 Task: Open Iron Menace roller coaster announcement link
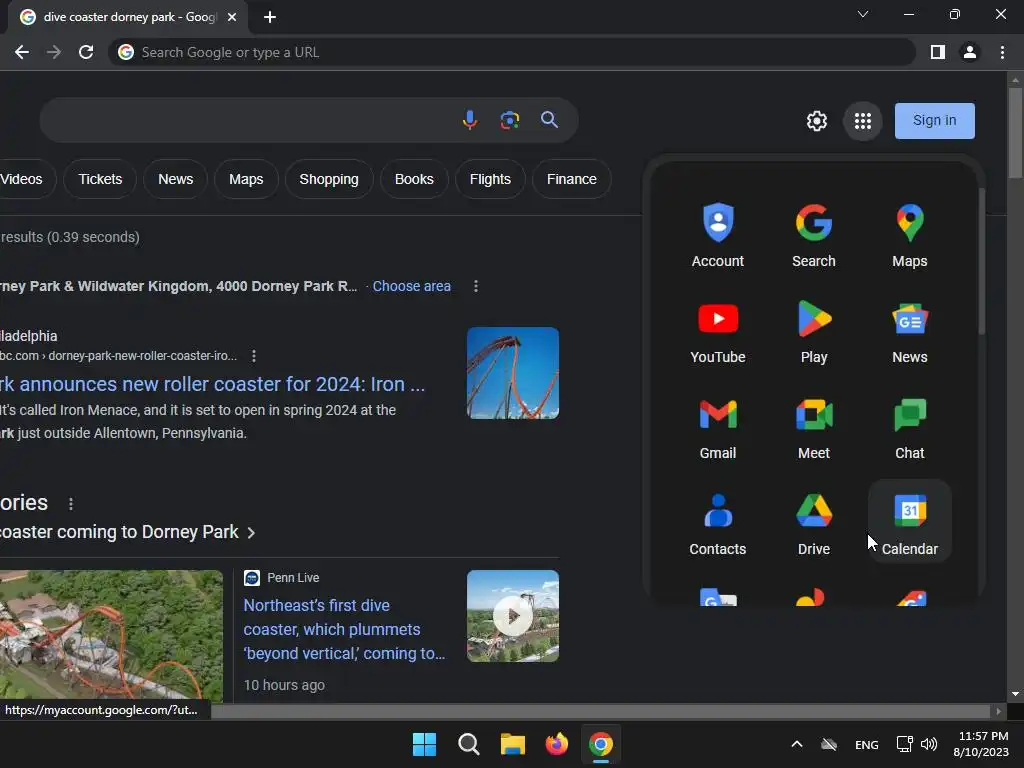(212, 384)
